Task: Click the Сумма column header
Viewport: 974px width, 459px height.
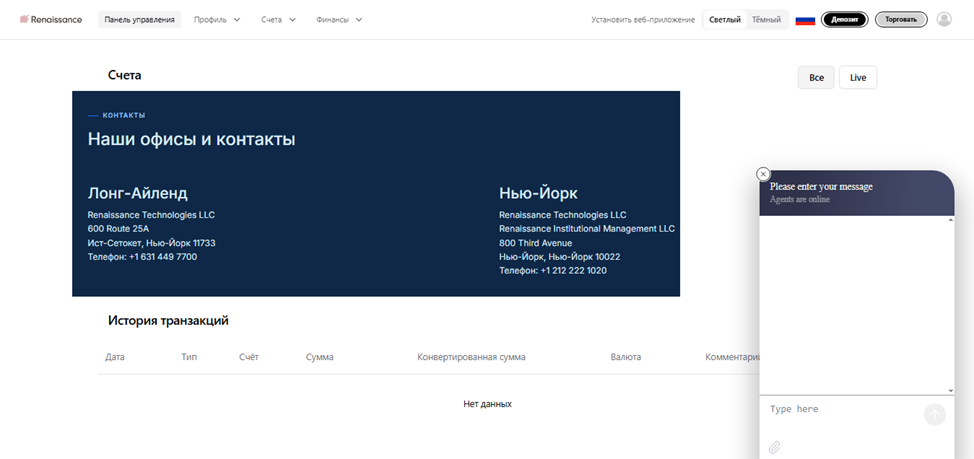Action: coord(319,357)
